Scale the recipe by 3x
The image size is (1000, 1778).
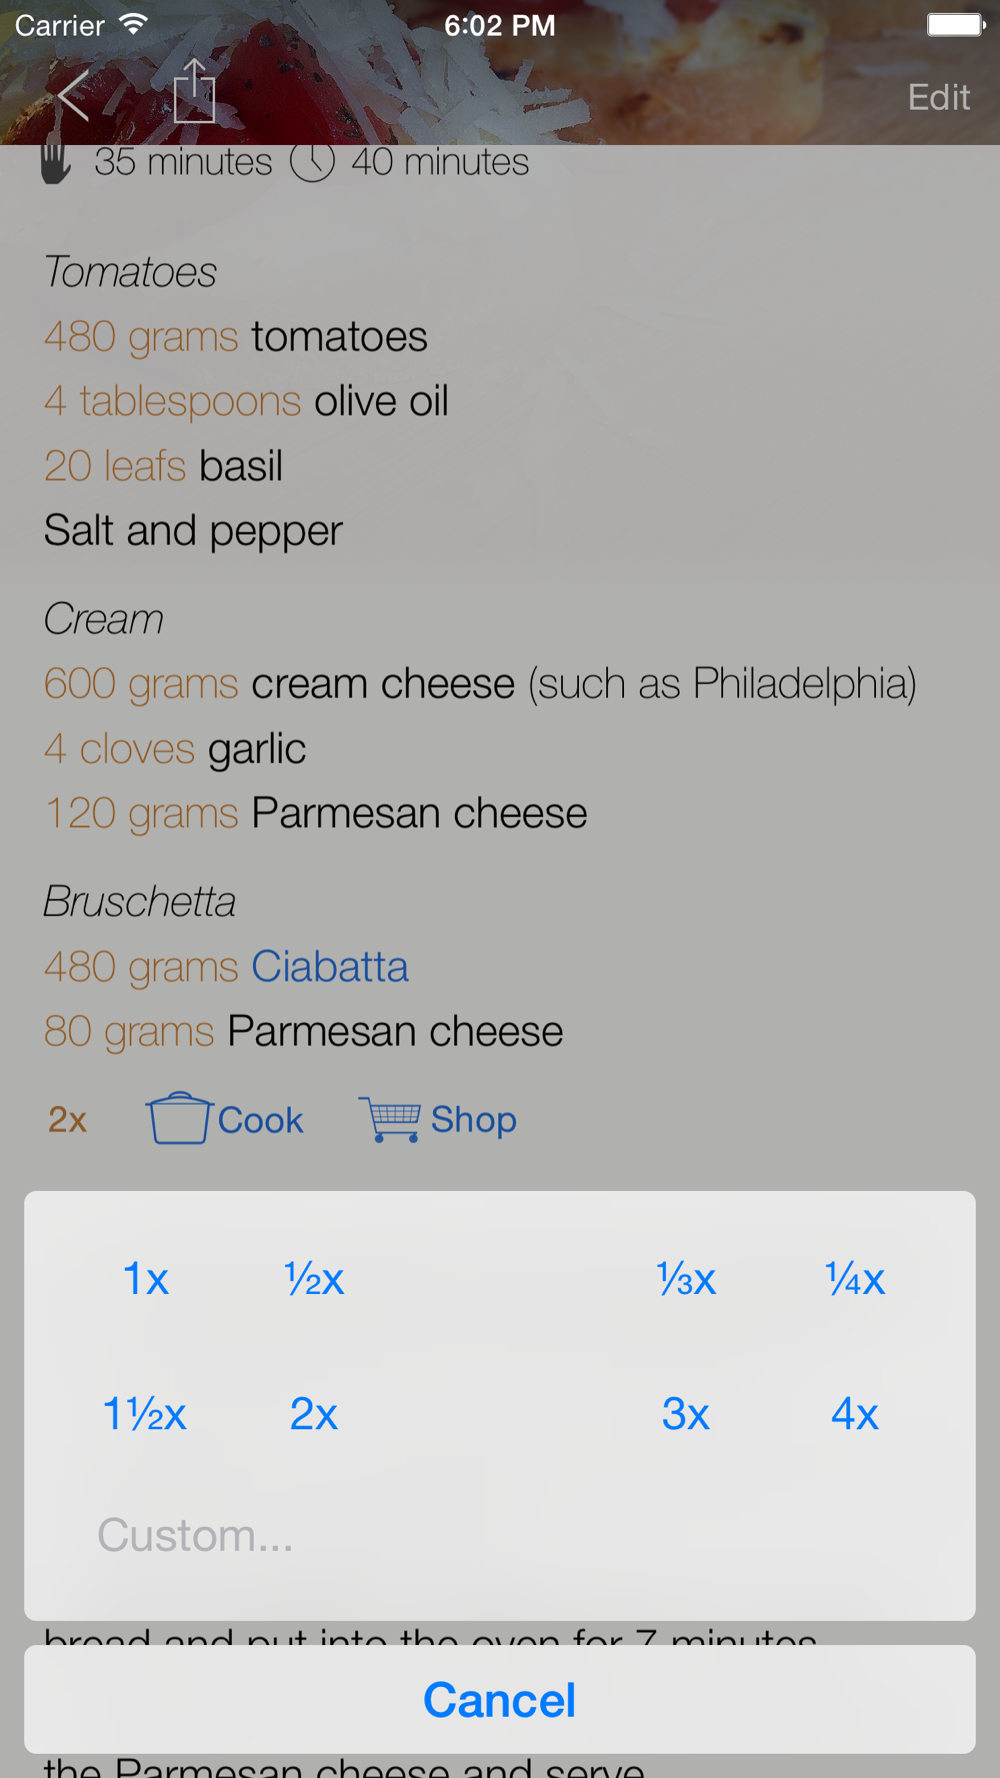[686, 1414]
